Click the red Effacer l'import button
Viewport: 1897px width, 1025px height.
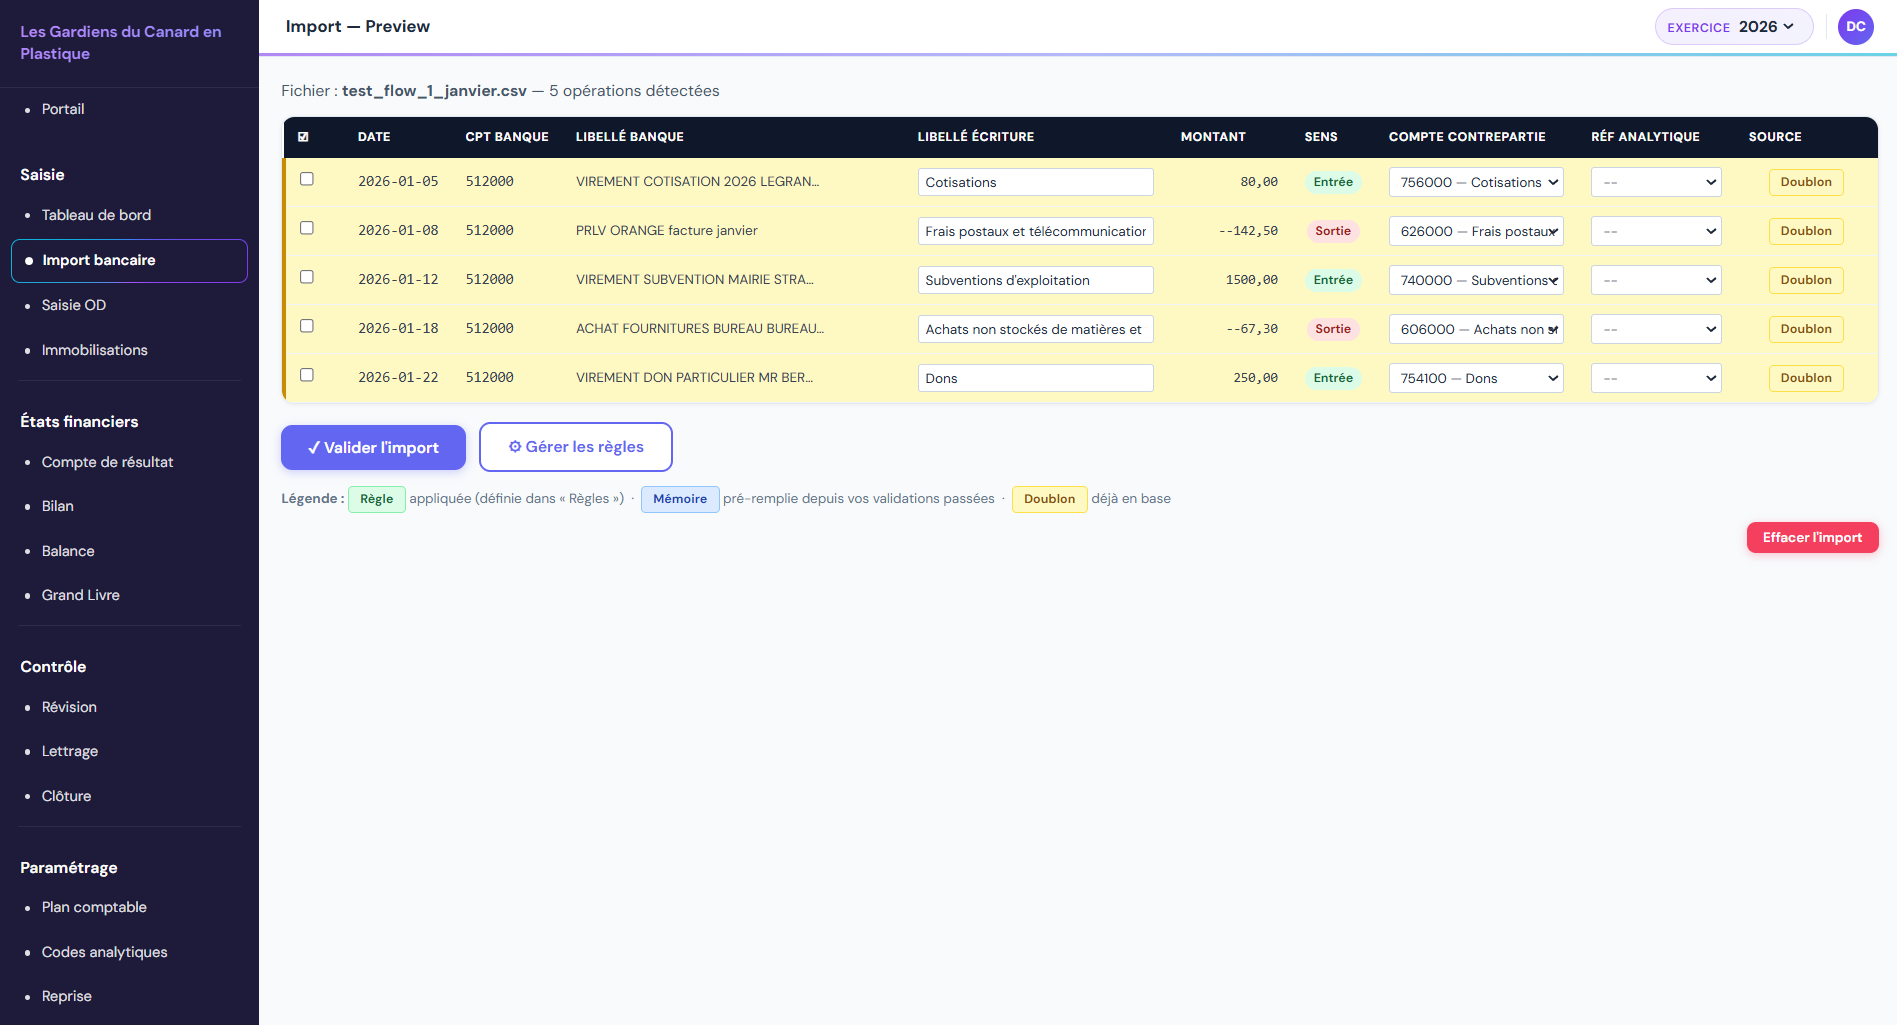click(1811, 538)
